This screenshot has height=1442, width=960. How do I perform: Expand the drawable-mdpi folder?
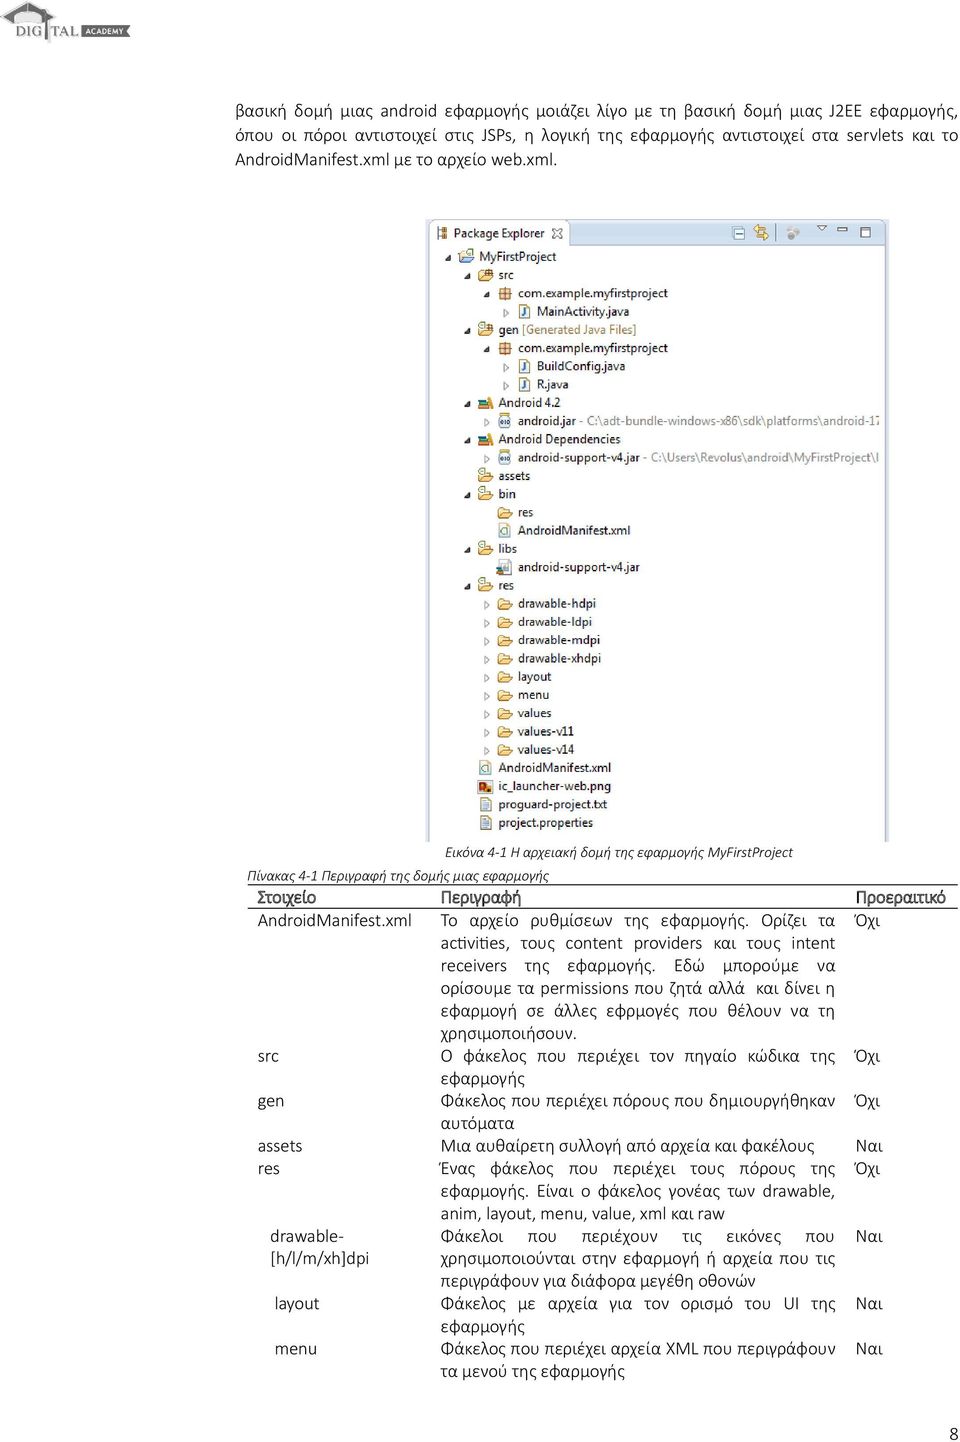(487, 641)
